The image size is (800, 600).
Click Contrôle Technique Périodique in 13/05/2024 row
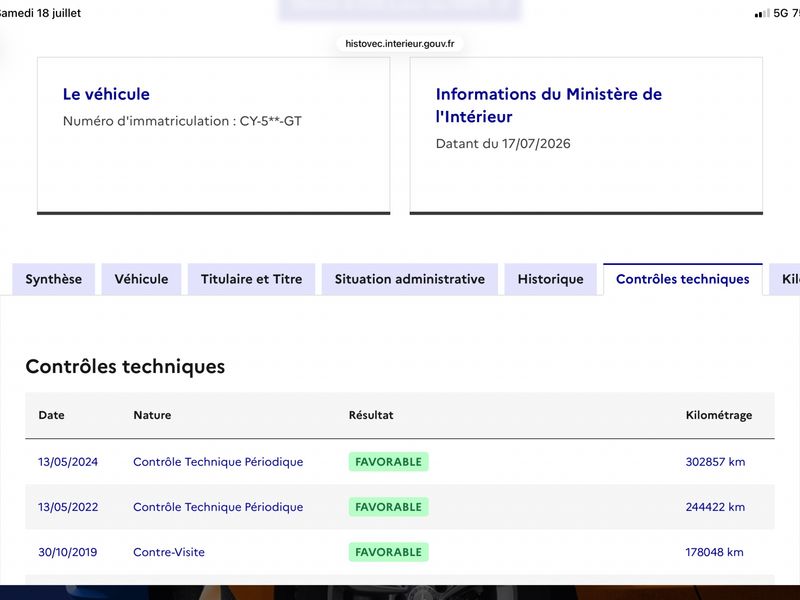218,462
